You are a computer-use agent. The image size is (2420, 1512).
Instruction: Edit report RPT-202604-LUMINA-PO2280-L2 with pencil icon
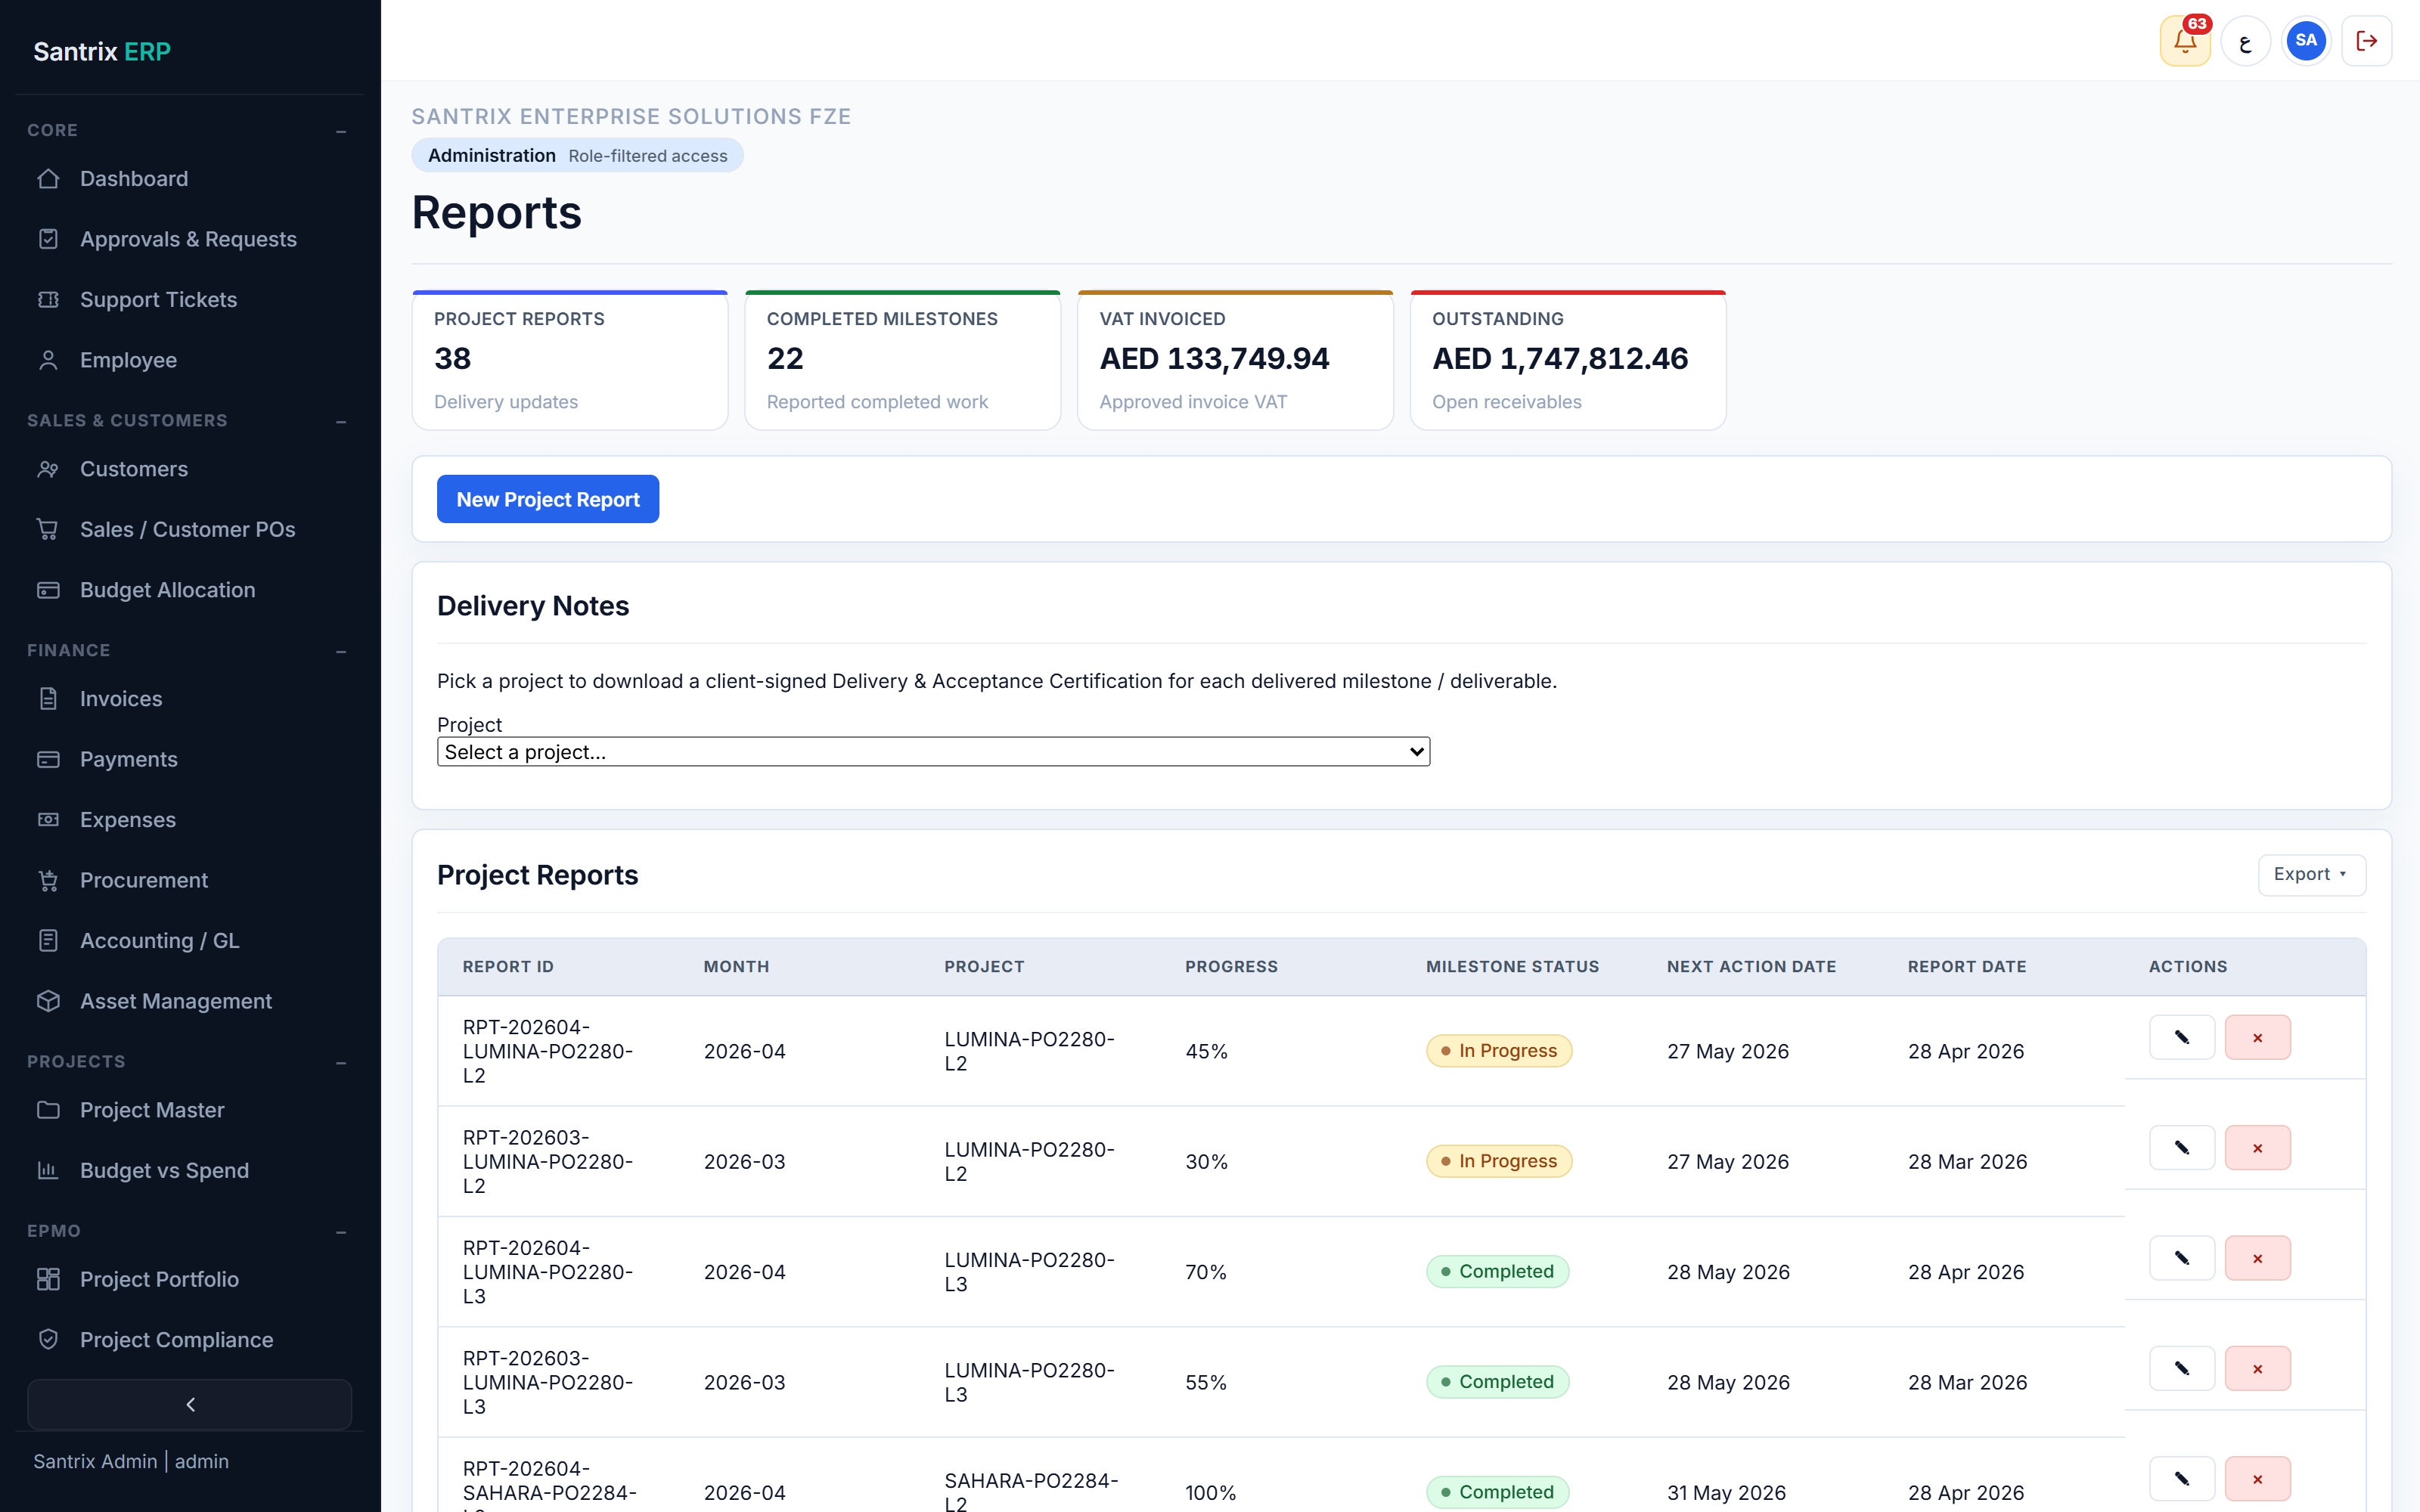pyautogui.click(x=2182, y=1037)
